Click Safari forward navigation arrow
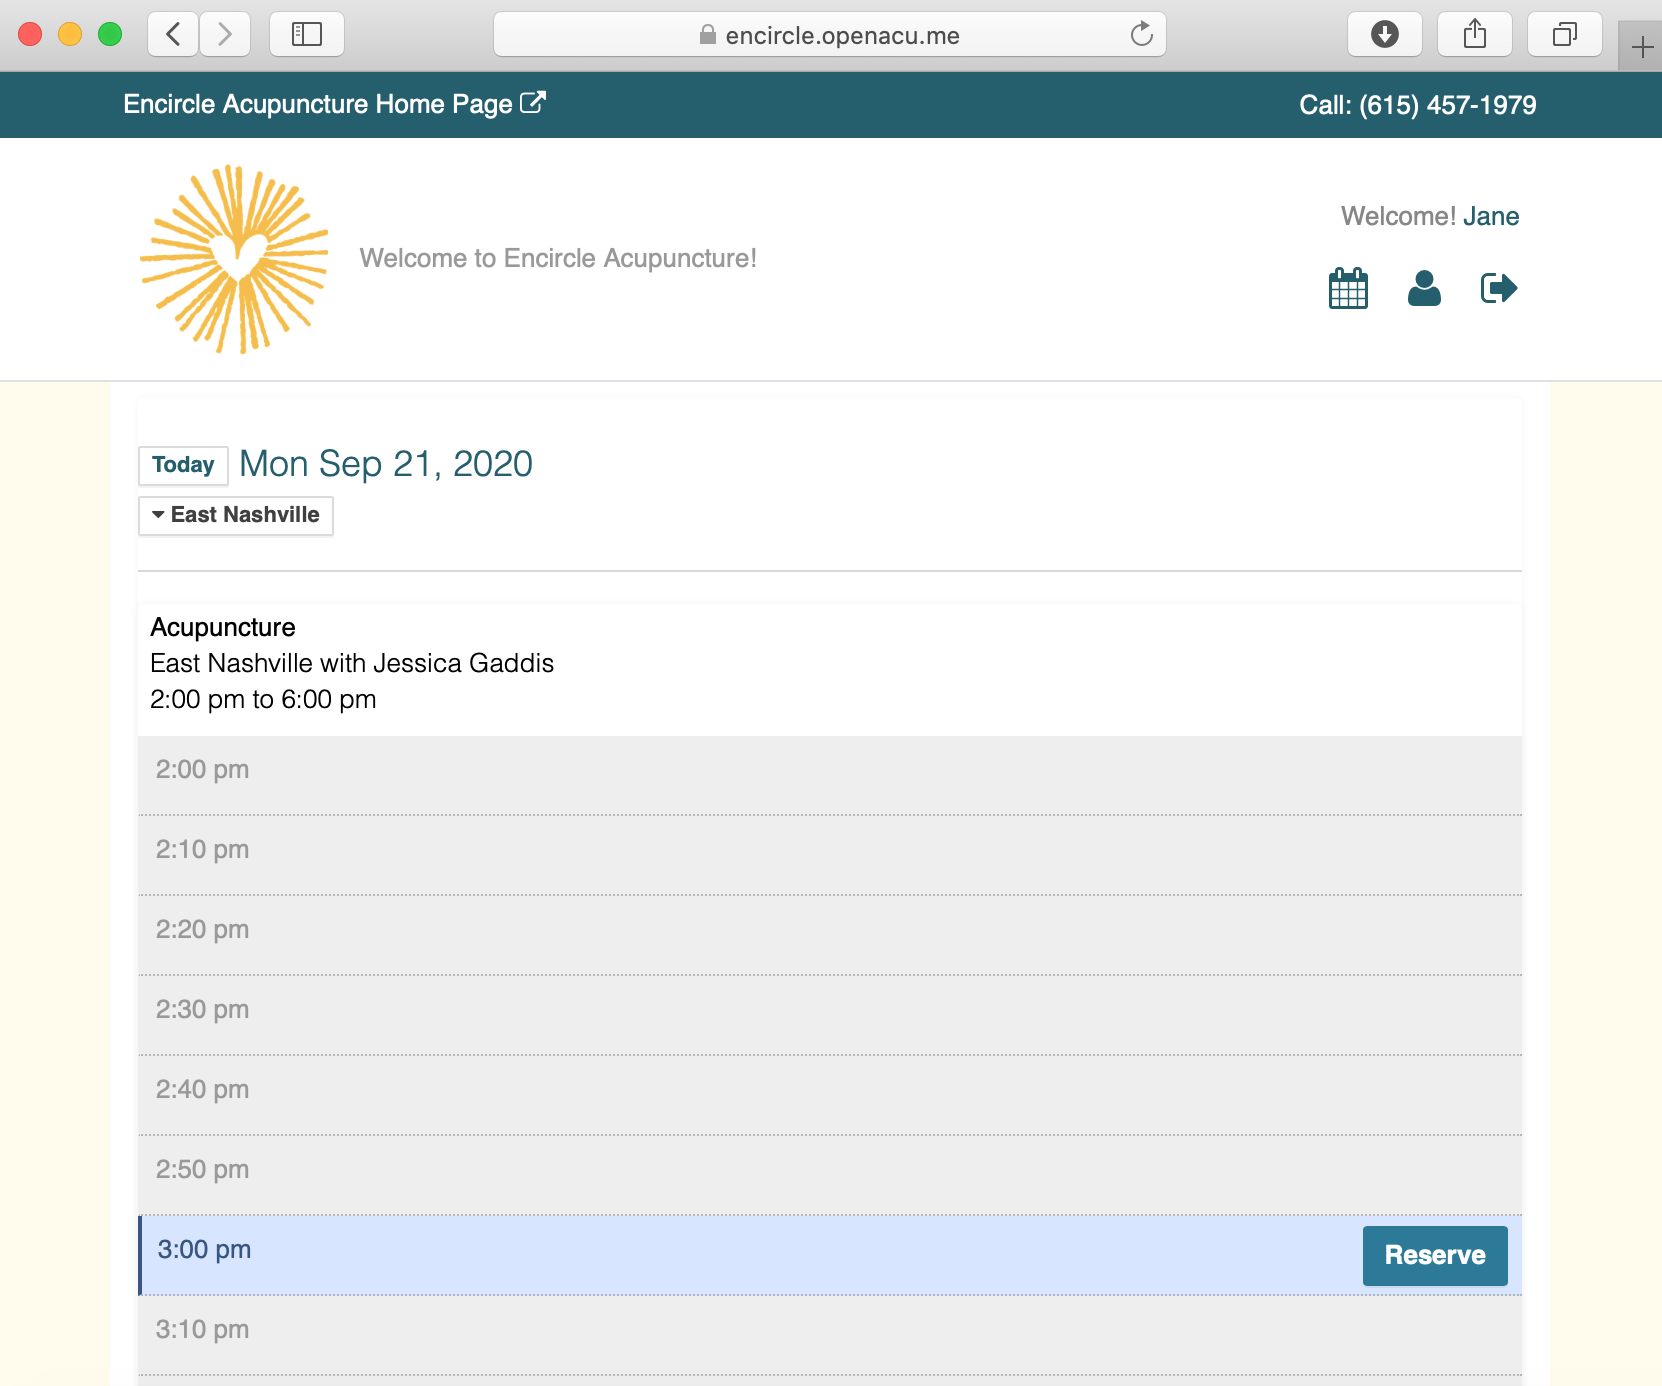Screen dimensions: 1662x1386 click(x=225, y=35)
